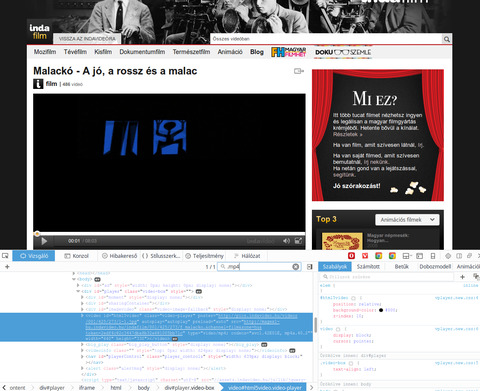Collapse the body element tree node
Image resolution: width=480 pixels, height=391 pixels.
[x=74, y=279]
